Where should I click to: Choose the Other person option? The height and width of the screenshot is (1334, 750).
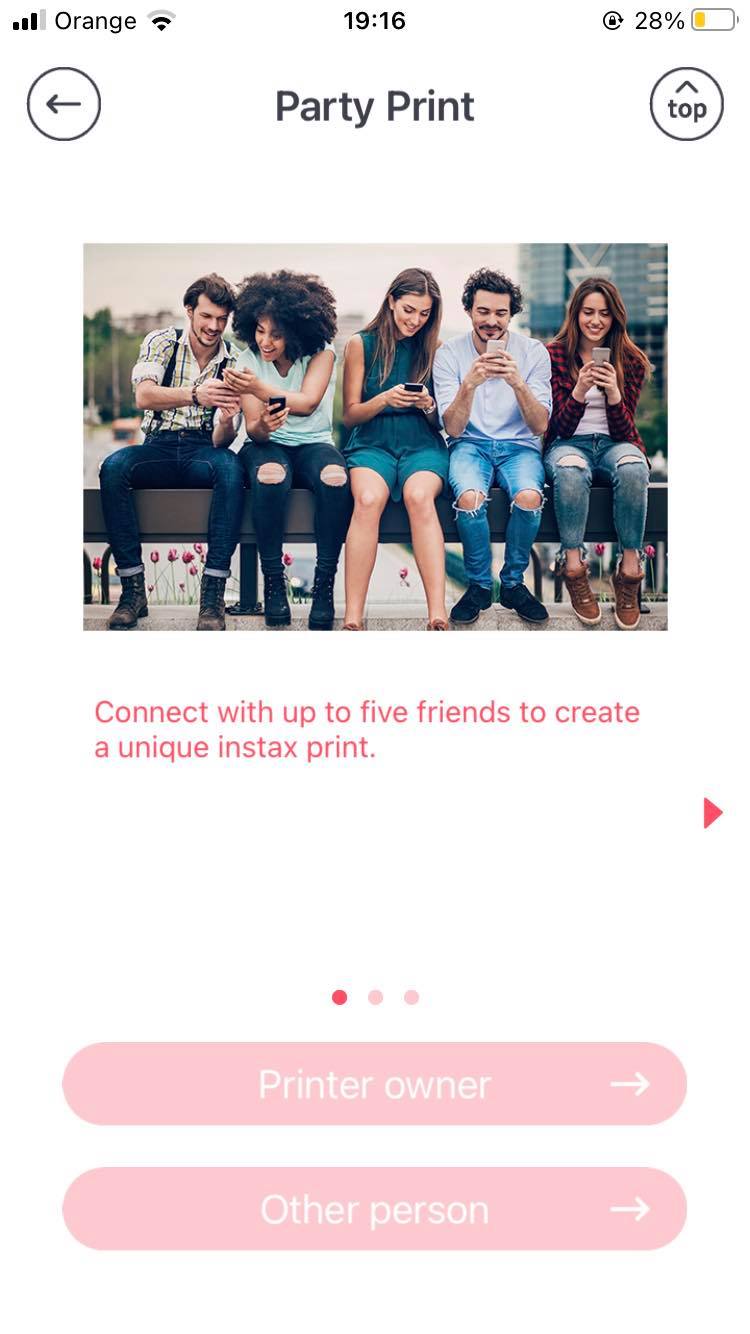pyautogui.click(x=375, y=1209)
